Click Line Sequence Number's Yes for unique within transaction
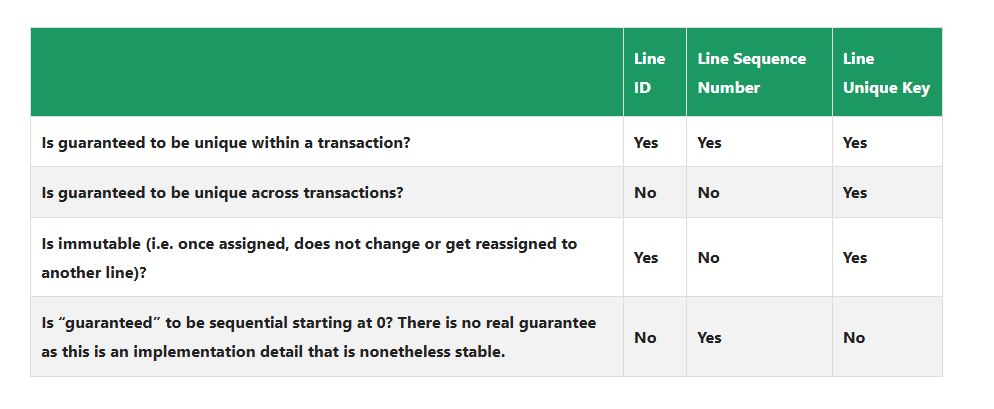This screenshot has height=409, width=994. pyautogui.click(x=709, y=142)
